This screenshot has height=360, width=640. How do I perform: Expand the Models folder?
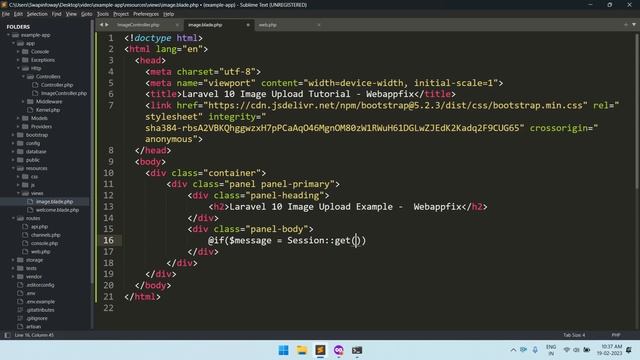pyautogui.click(x=18, y=118)
